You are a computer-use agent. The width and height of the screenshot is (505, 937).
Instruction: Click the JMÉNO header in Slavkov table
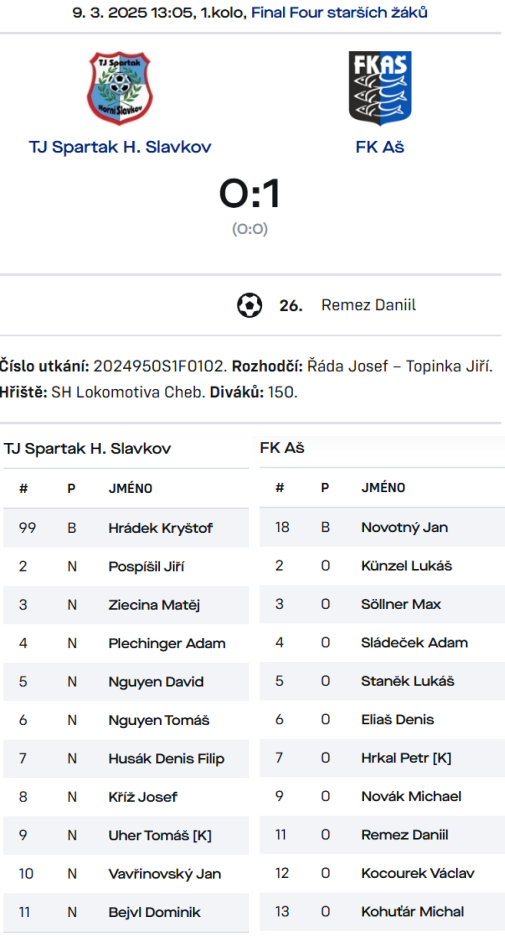coord(130,489)
